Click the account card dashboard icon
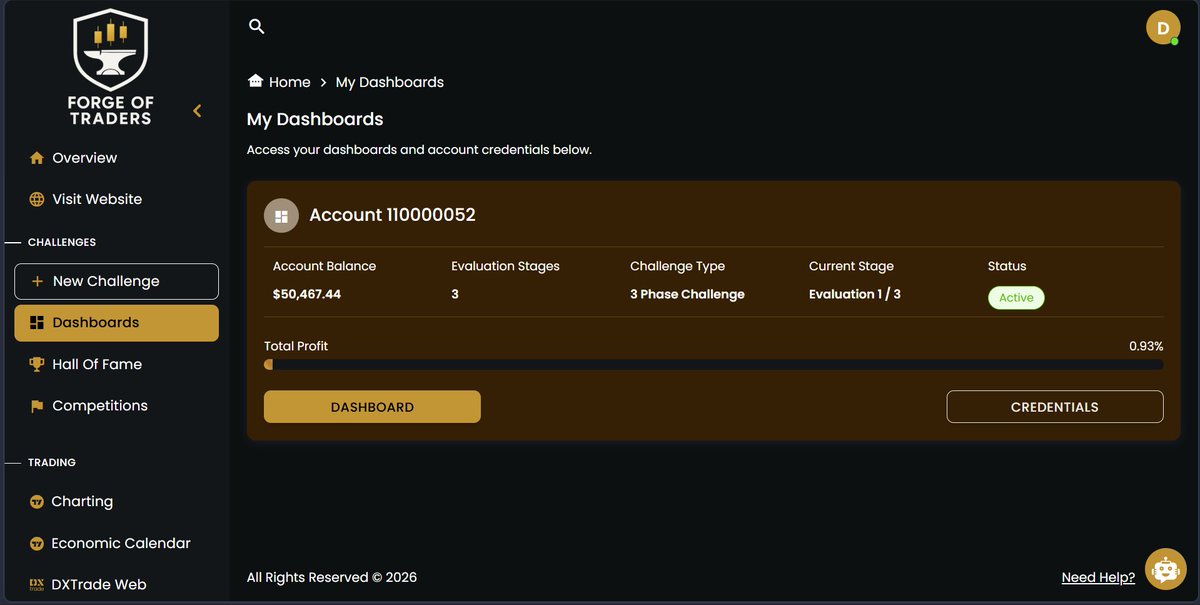1200x605 pixels. coord(281,215)
